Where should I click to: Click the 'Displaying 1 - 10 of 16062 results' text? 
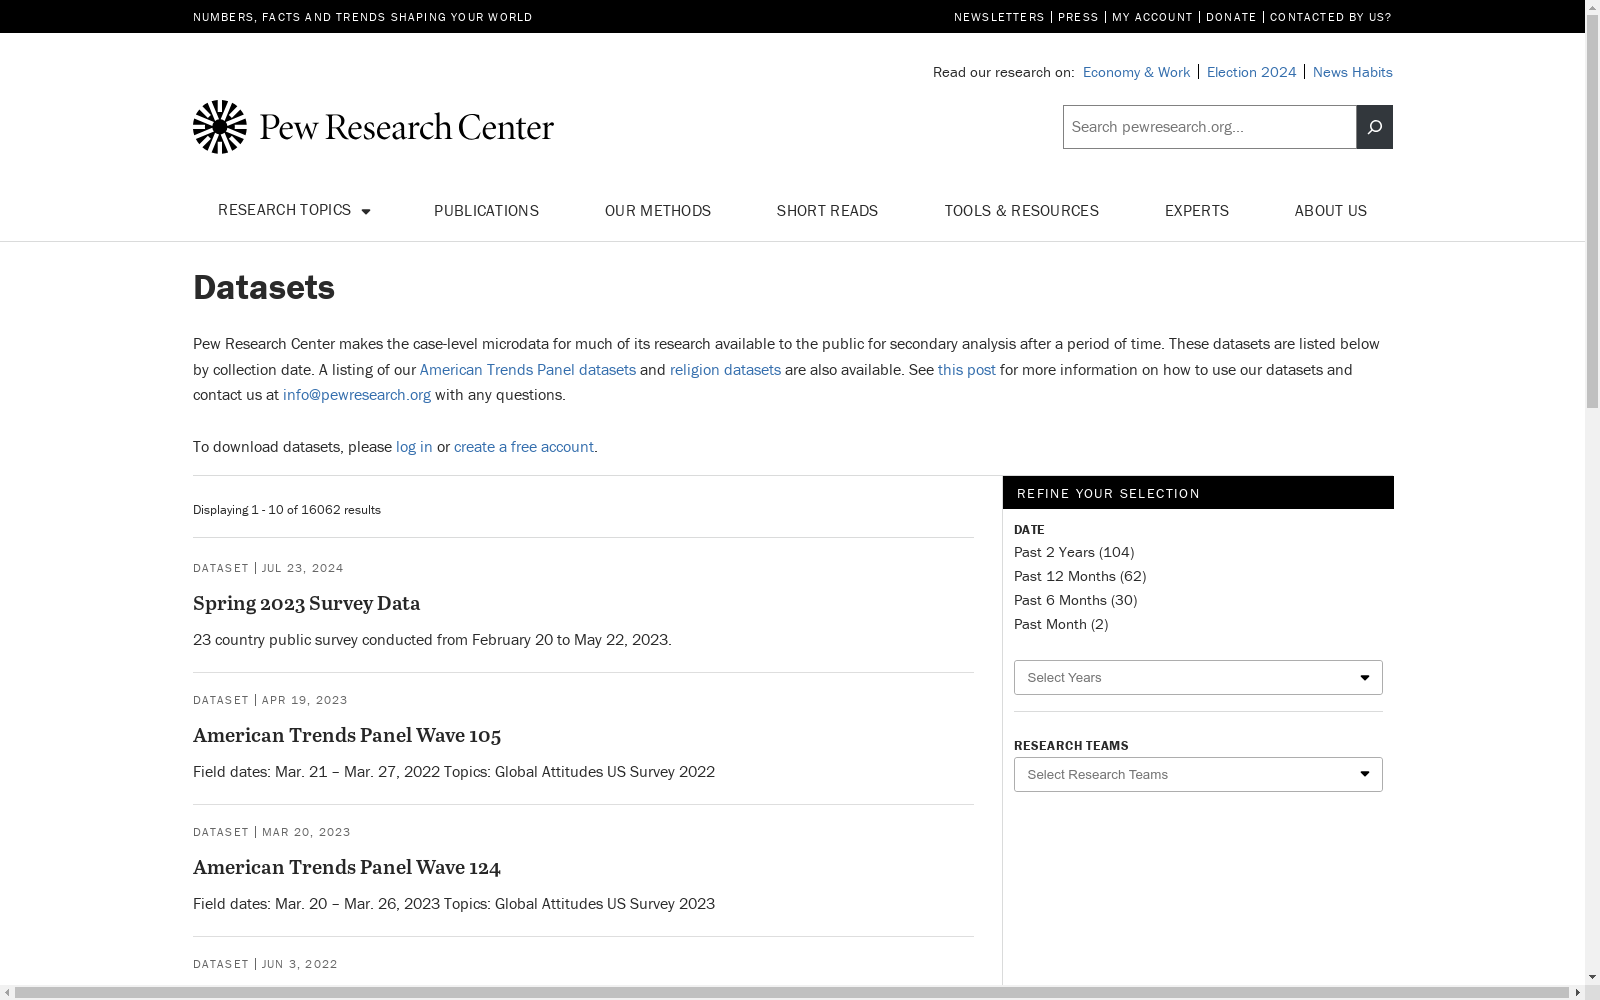click(287, 510)
